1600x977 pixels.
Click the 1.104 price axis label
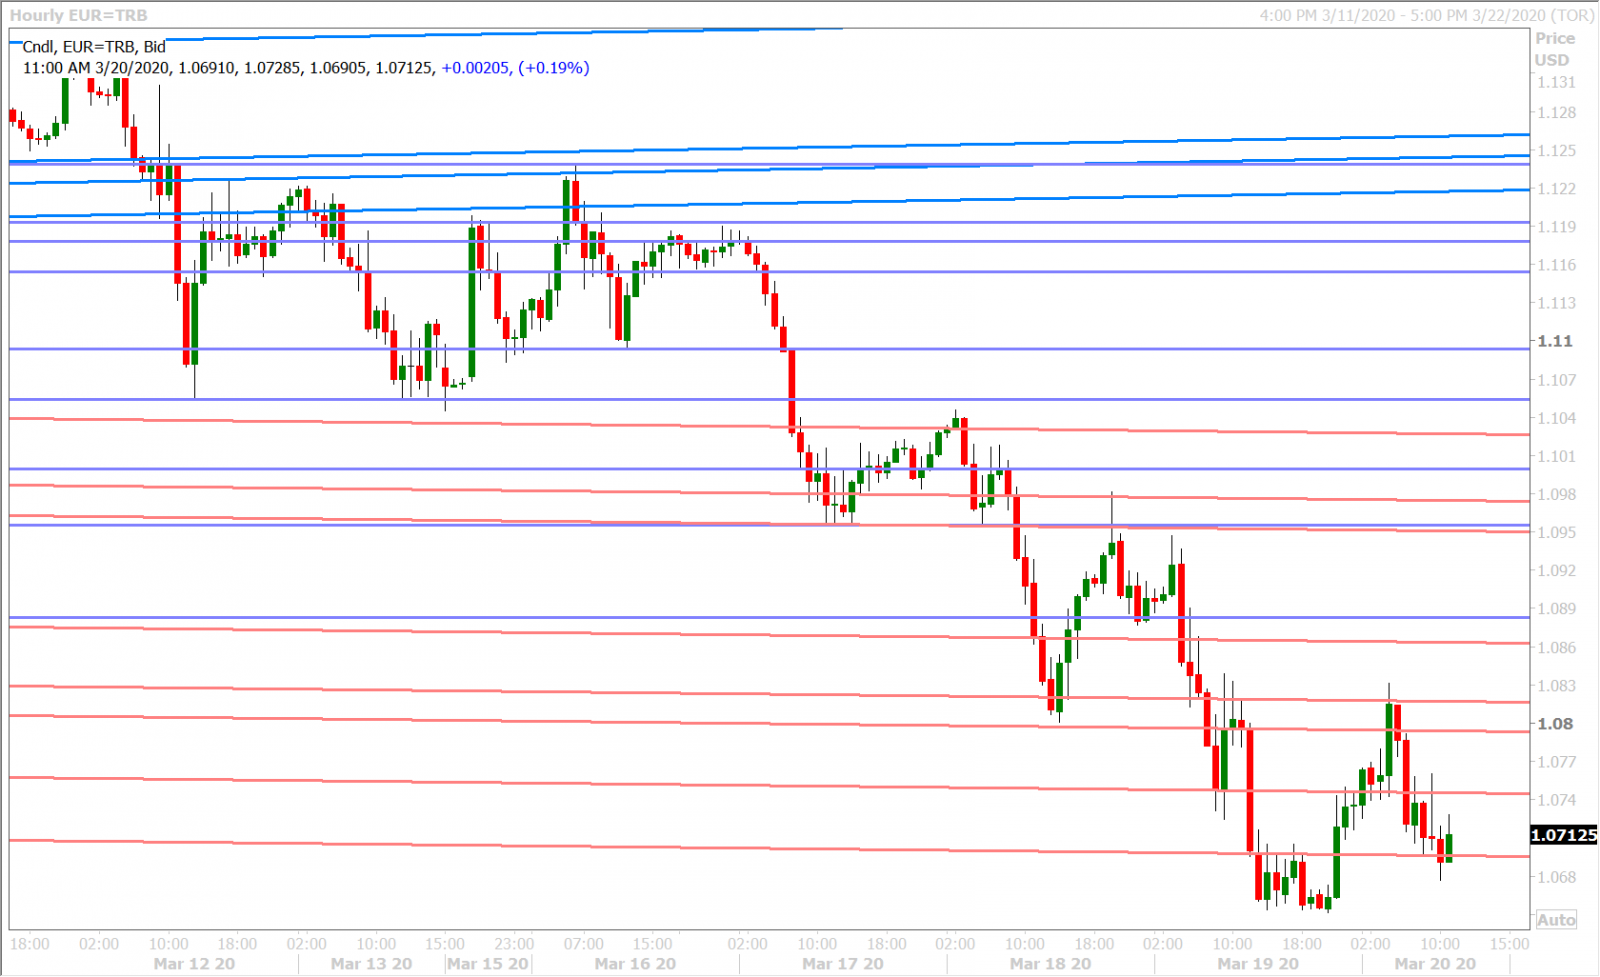1557,418
